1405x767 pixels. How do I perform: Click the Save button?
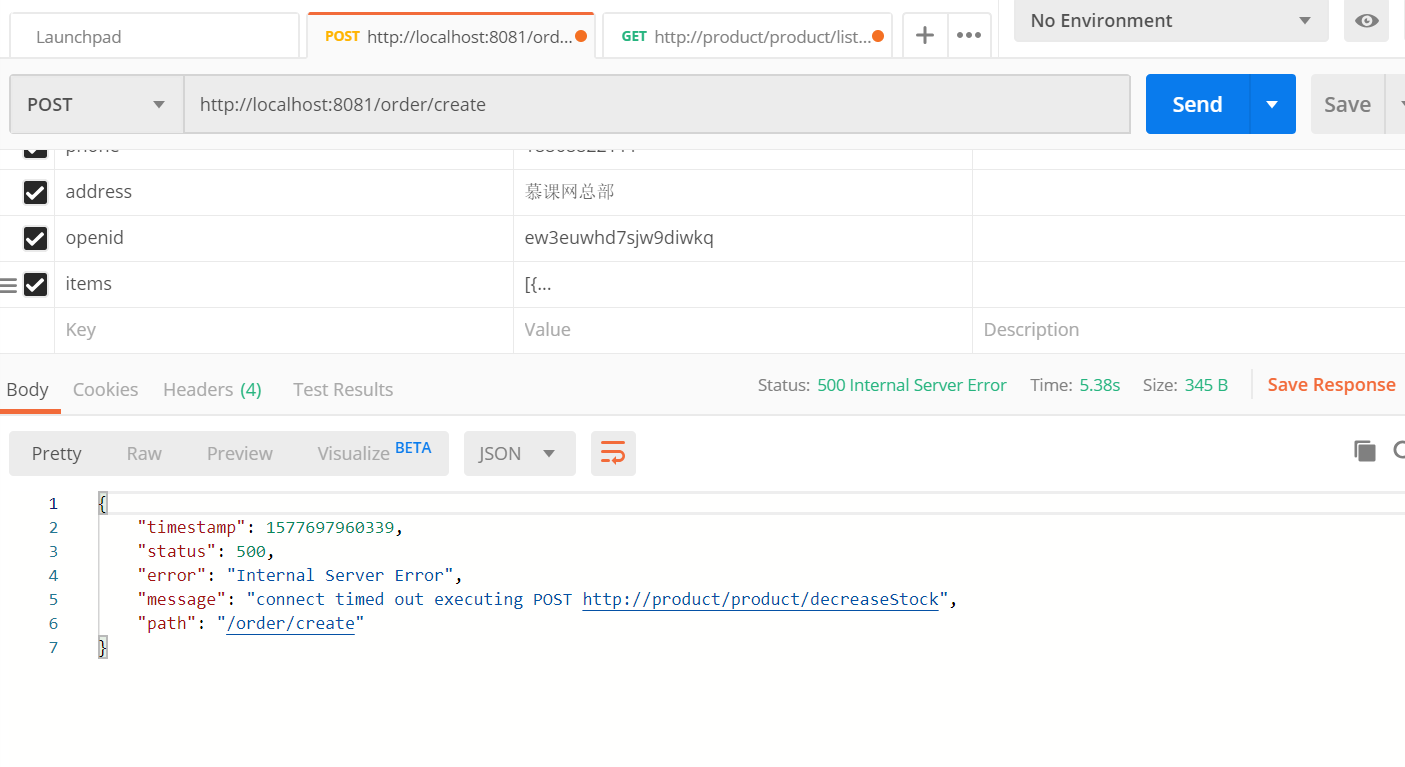[x=1347, y=104]
